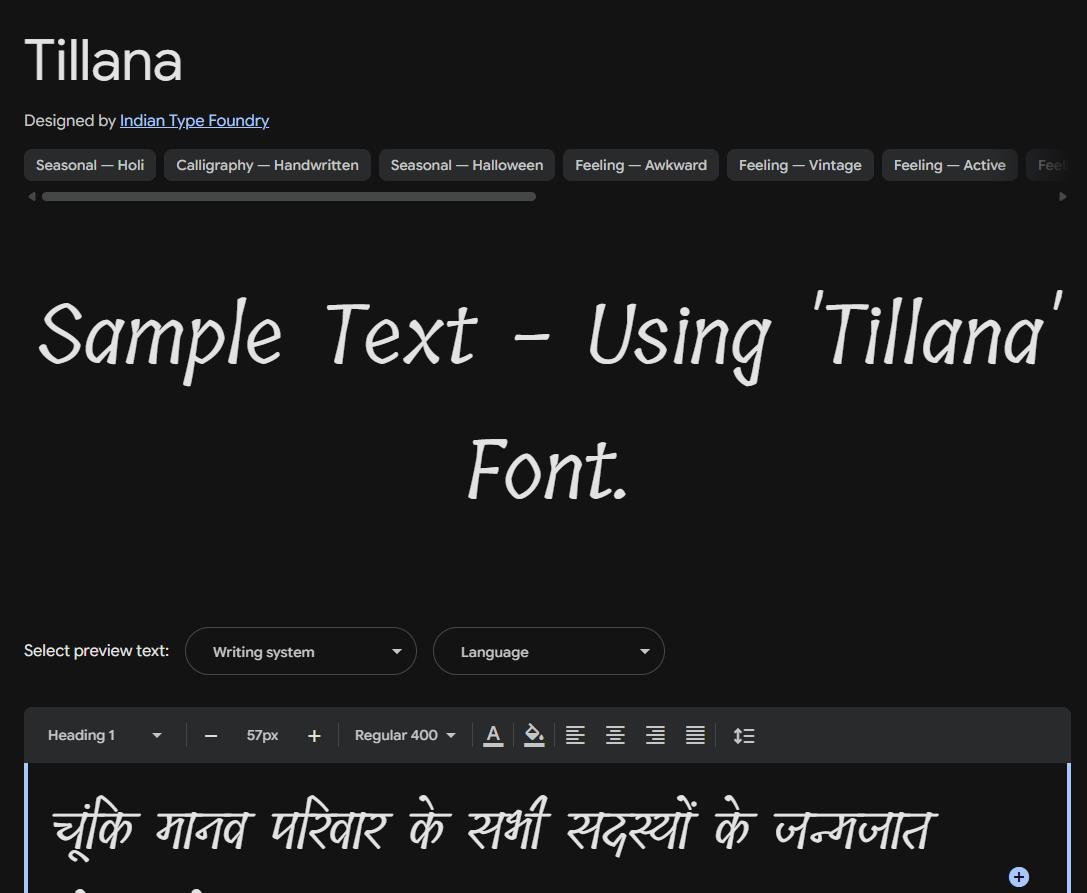The width and height of the screenshot is (1087, 893).
Task: Select the Seasonal — Holi tag
Action: point(90,165)
